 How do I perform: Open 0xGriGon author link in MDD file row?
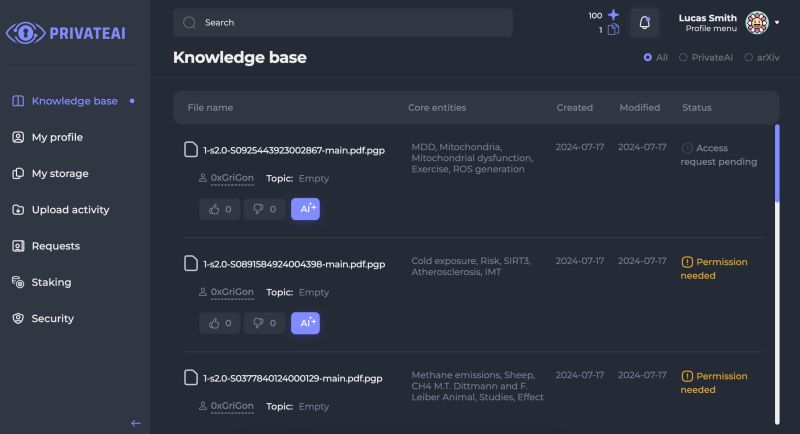click(x=232, y=178)
